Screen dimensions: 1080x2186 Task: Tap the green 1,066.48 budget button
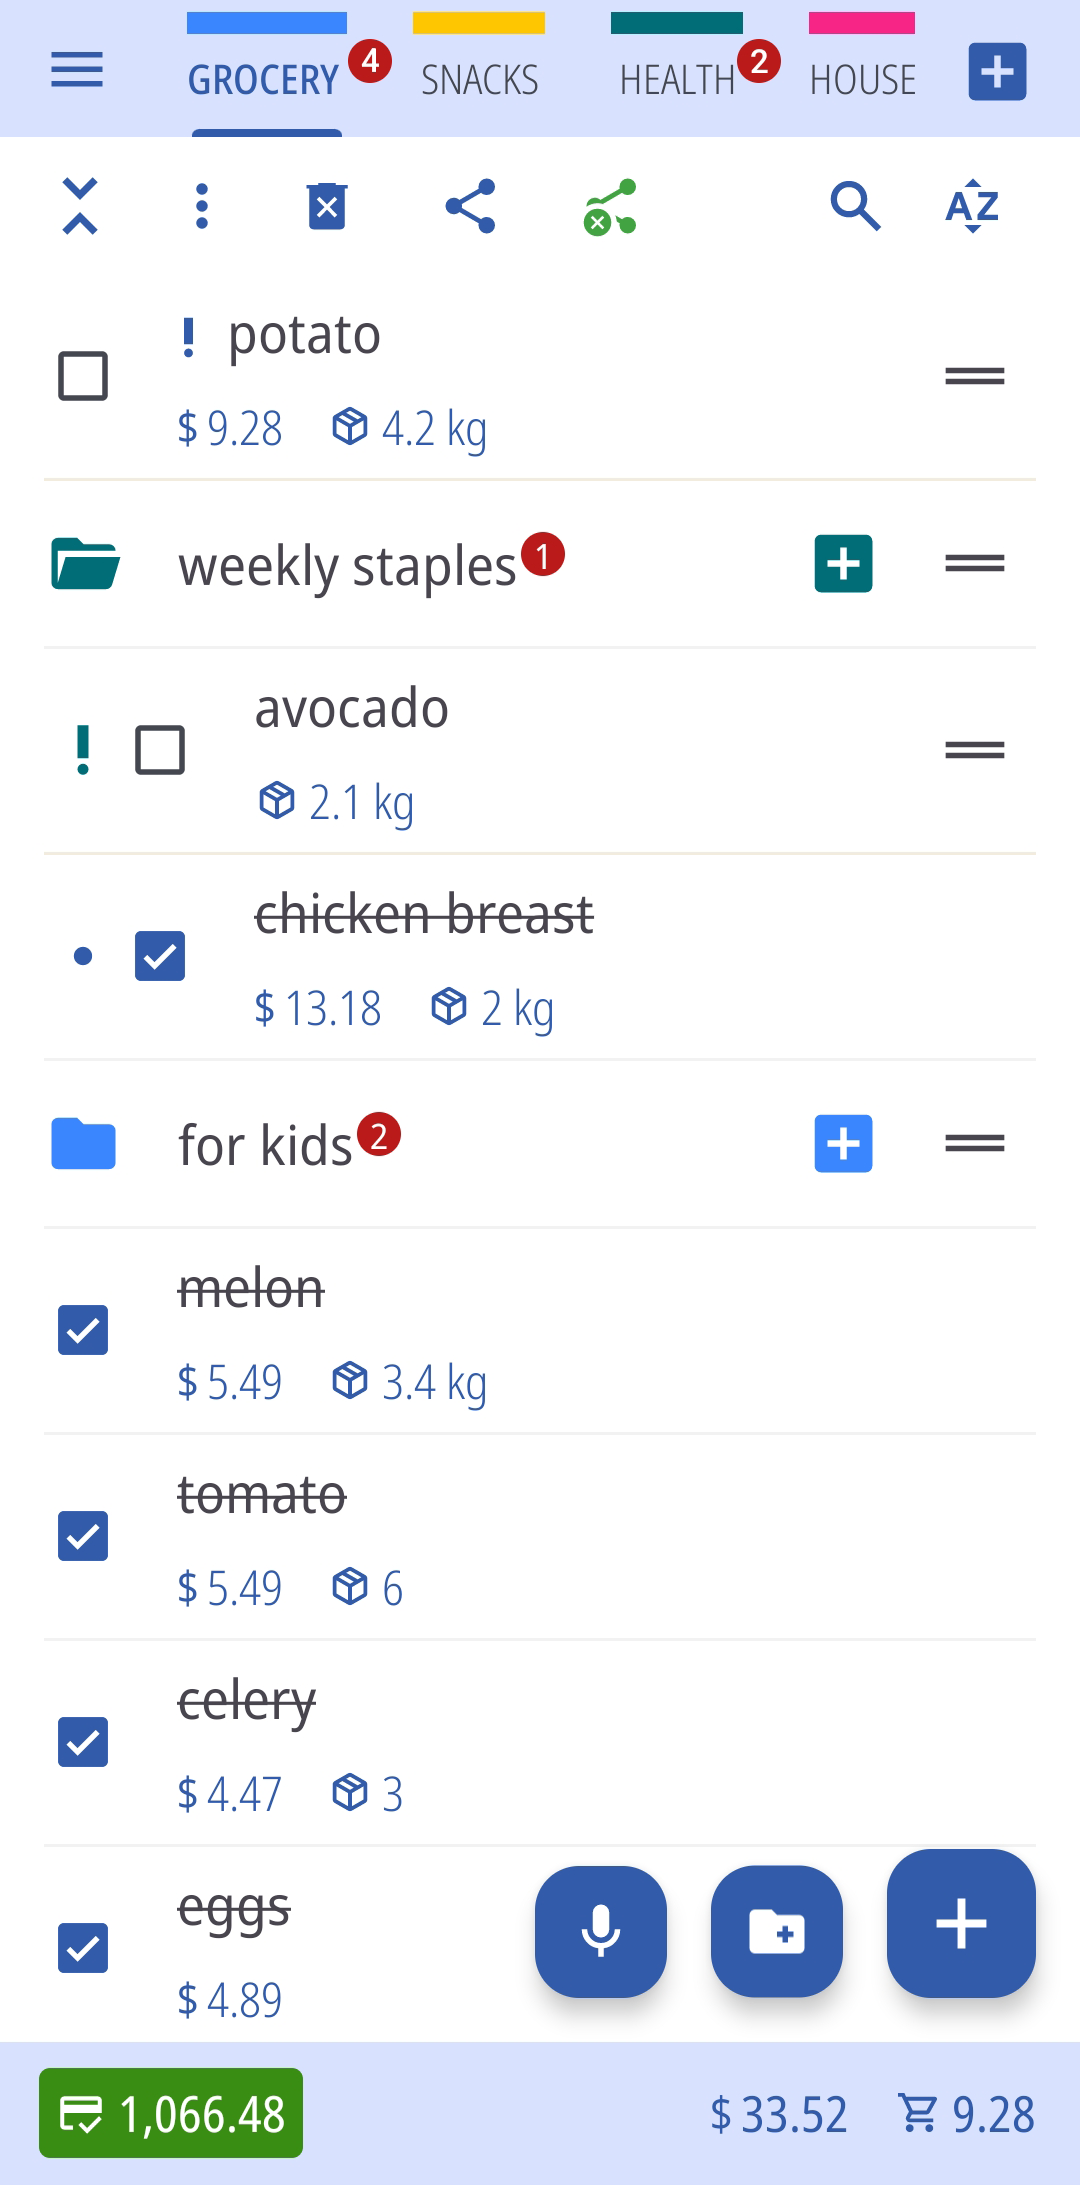click(171, 2113)
